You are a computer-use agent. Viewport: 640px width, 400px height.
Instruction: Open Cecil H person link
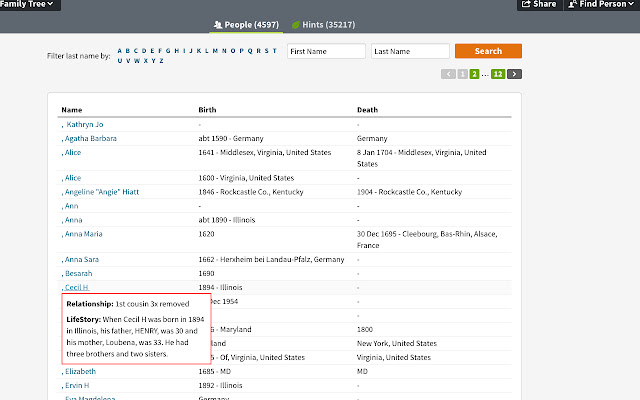77,286
